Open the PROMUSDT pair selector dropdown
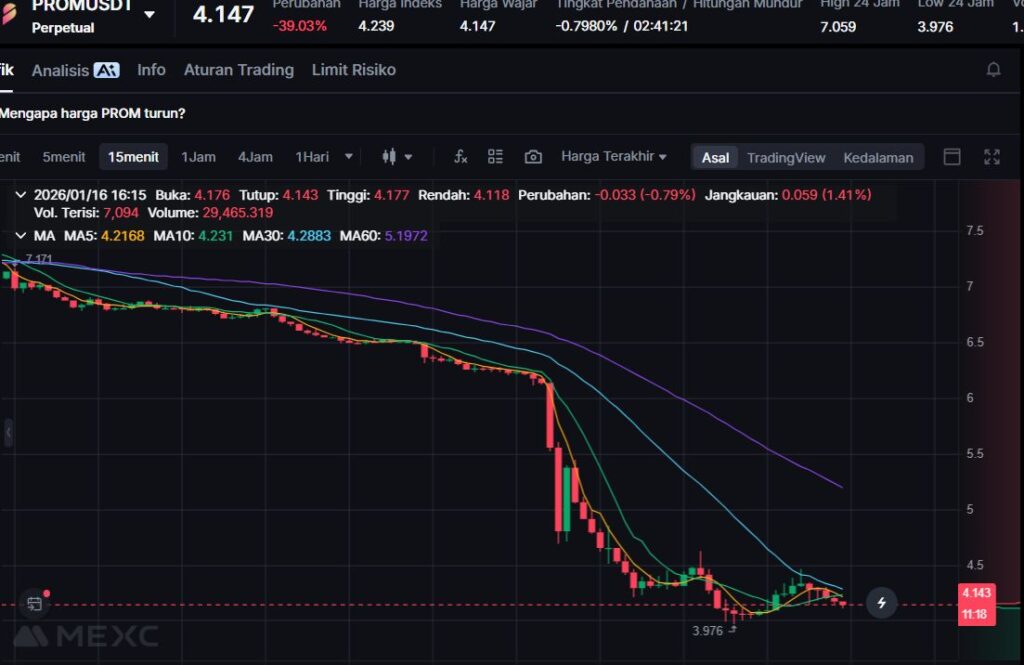 tap(149, 15)
